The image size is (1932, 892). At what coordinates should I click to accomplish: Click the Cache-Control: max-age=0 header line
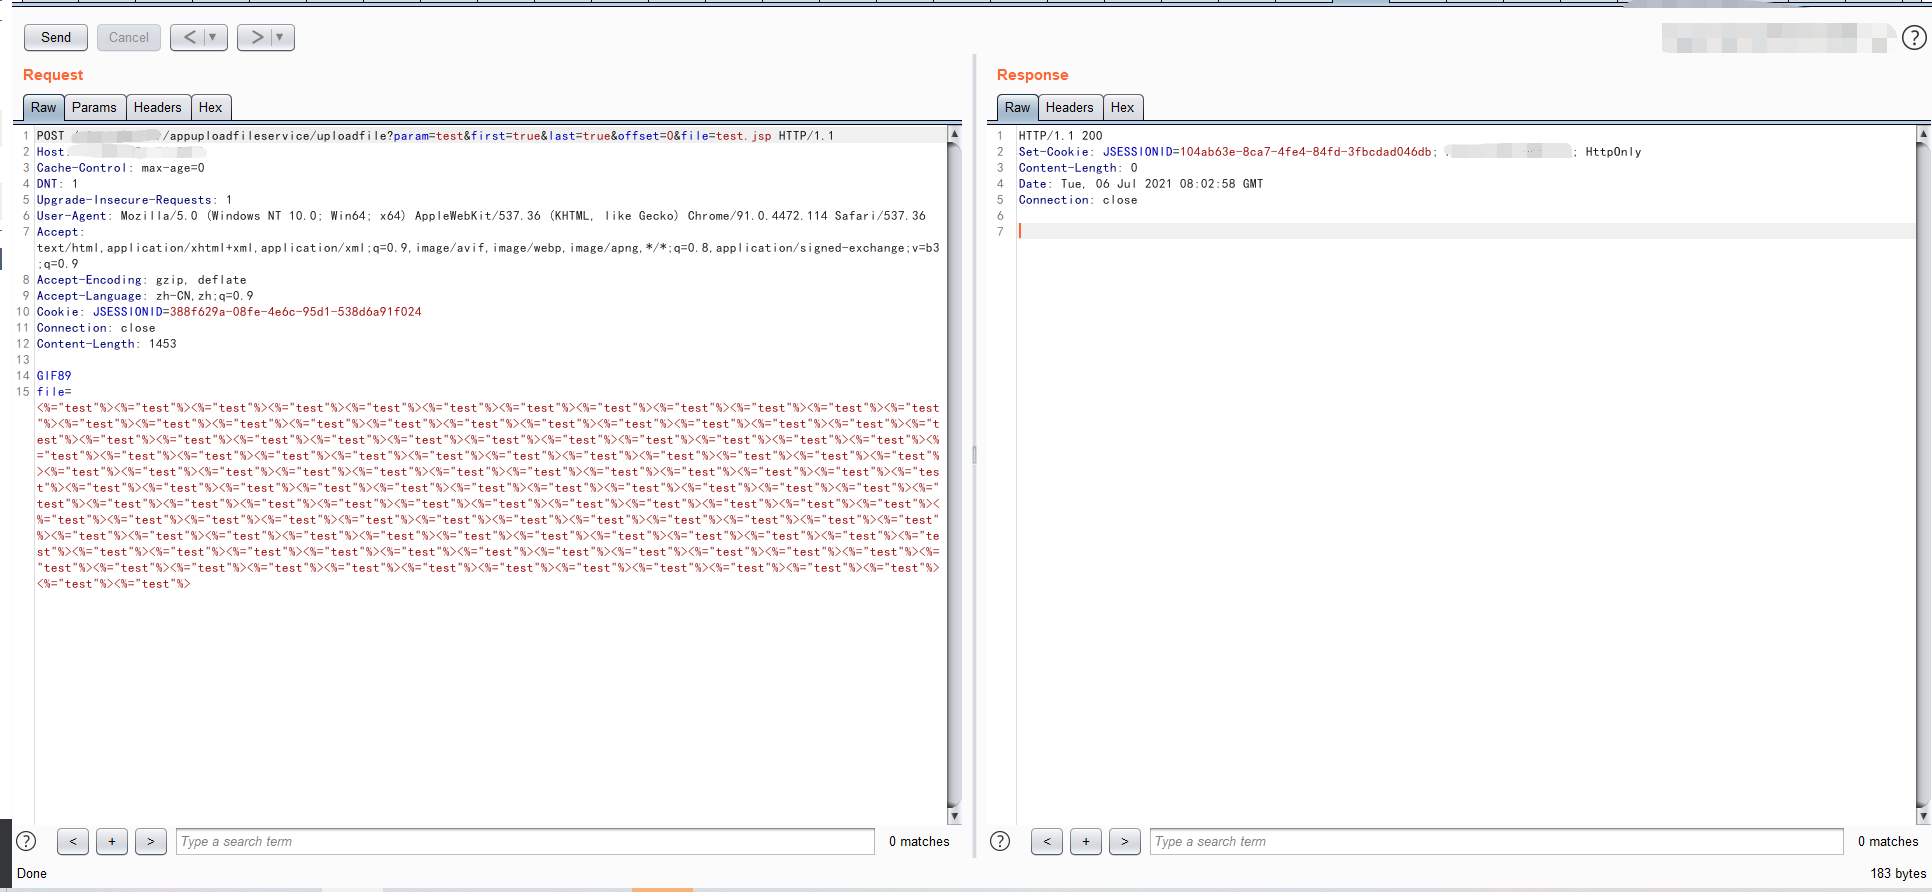[121, 168]
